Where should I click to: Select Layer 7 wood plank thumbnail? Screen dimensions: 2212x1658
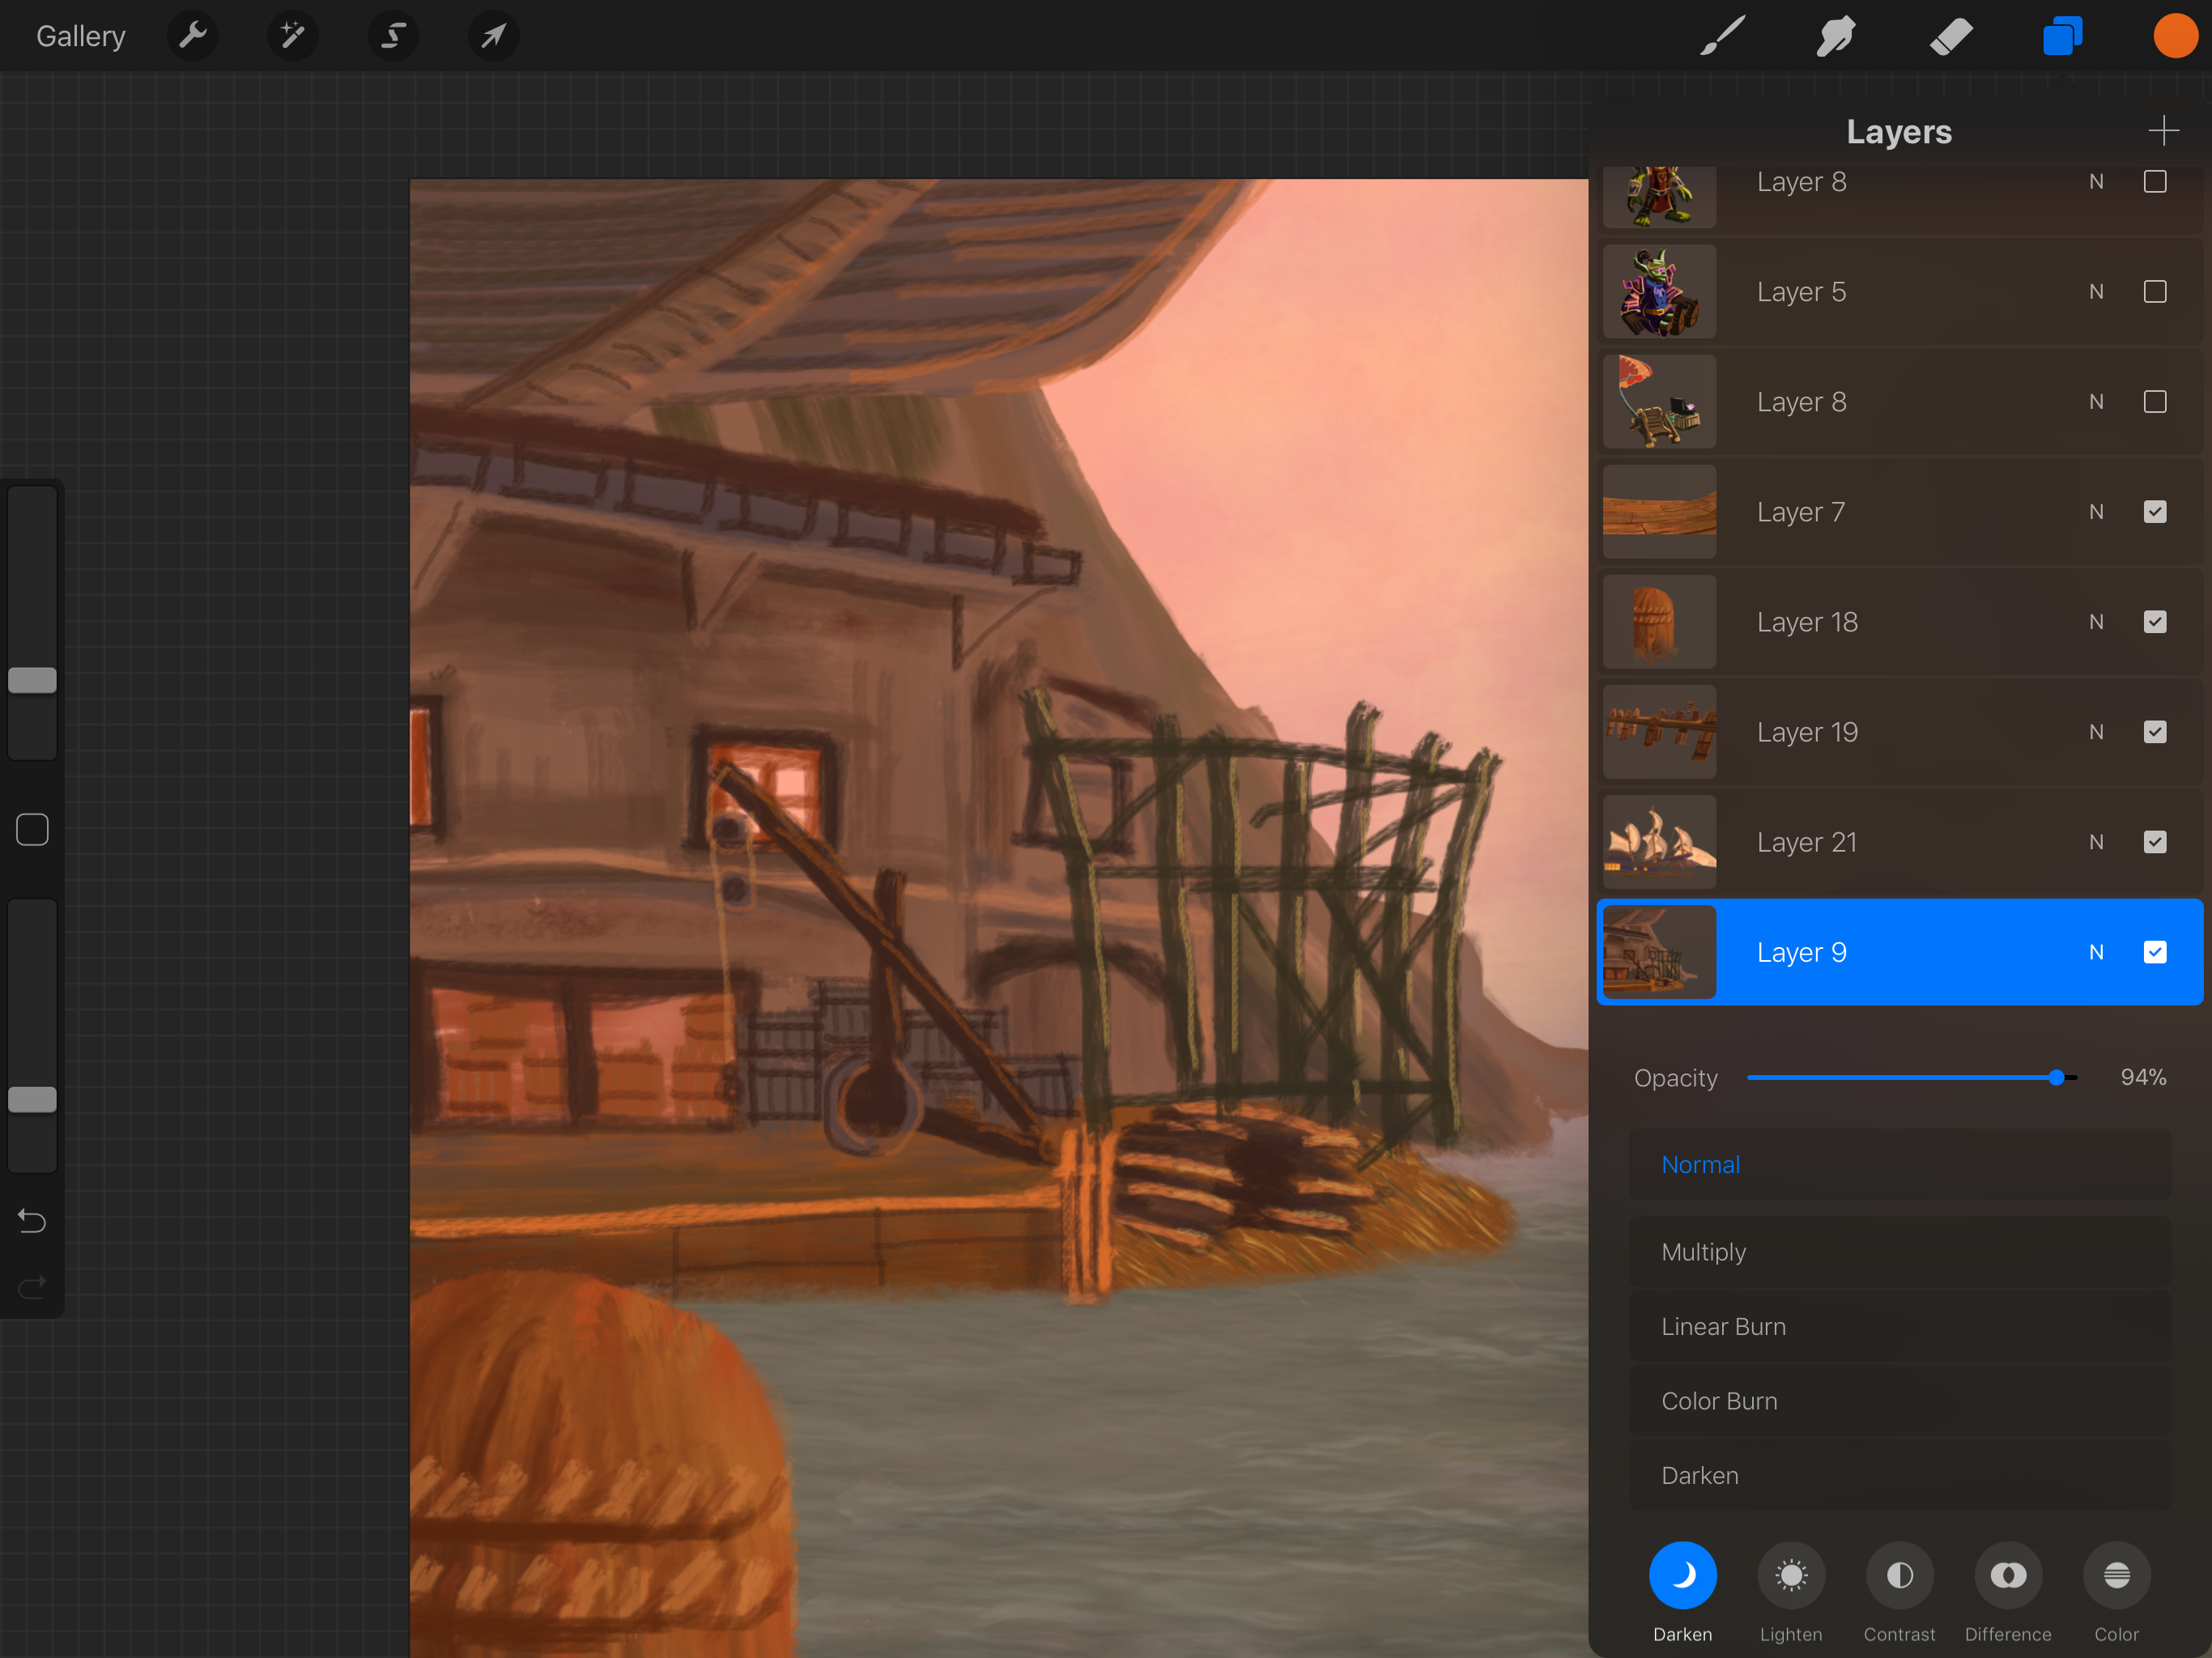pos(1659,512)
